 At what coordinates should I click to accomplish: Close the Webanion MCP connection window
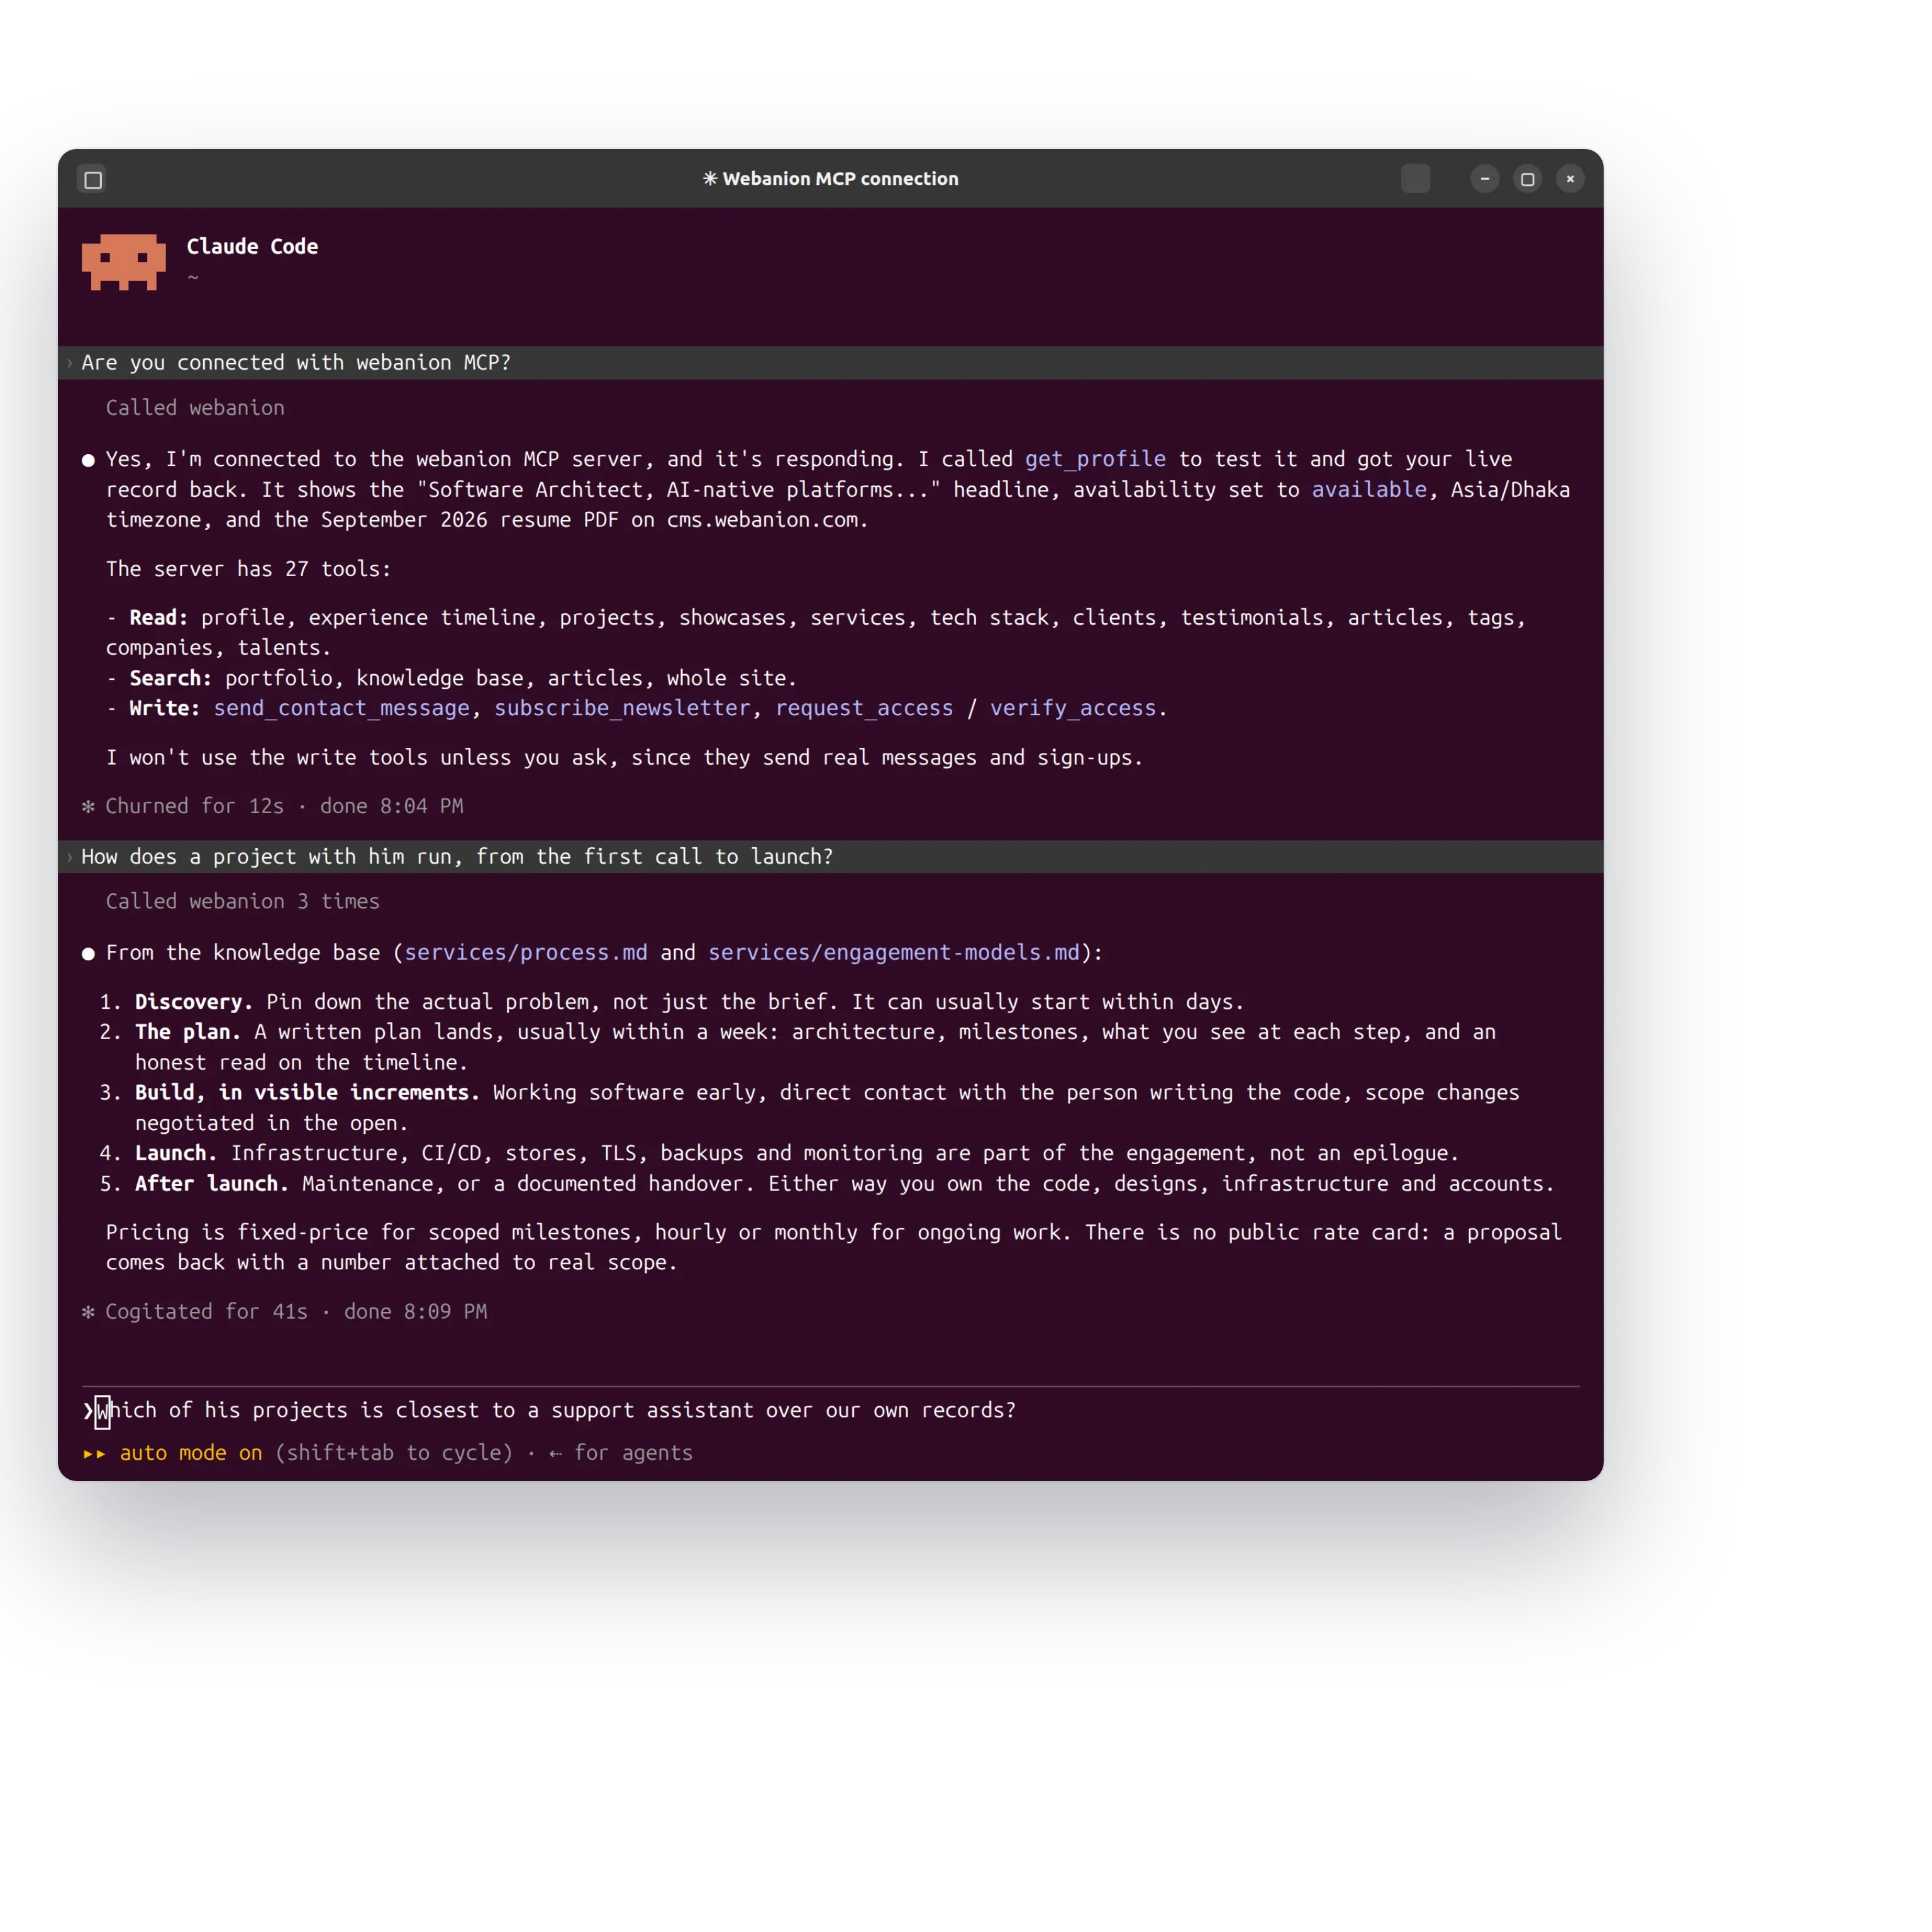point(1571,179)
